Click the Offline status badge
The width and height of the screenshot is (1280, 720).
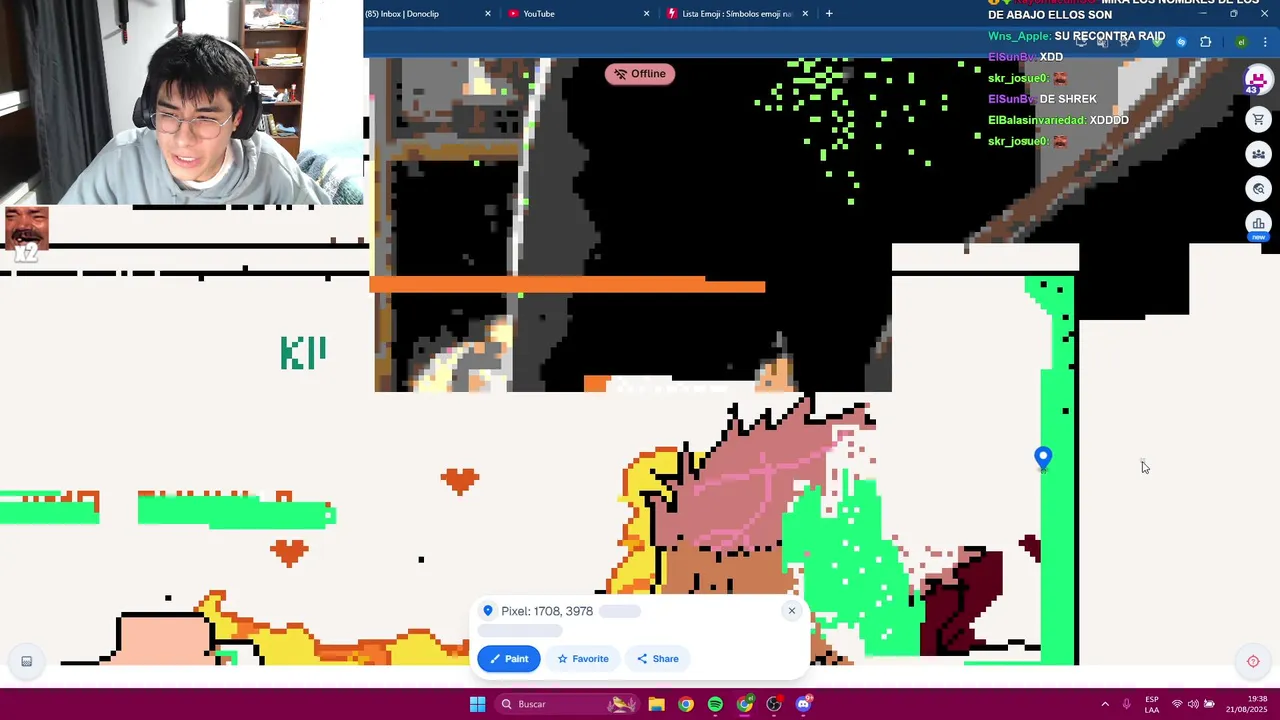[x=640, y=74]
